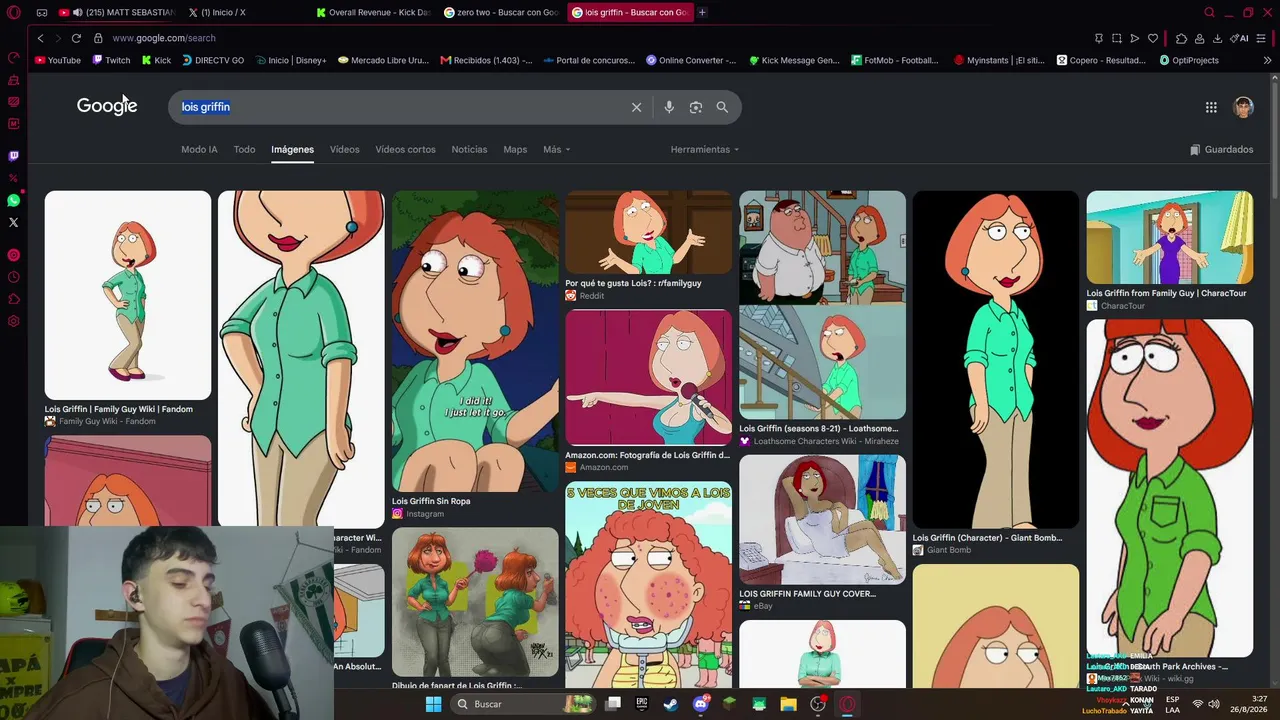Open the Giant Bomb Lois Griffin image
Image resolution: width=1280 pixels, height=720 pixels.
pyautogui.click(x=996, y=360)
